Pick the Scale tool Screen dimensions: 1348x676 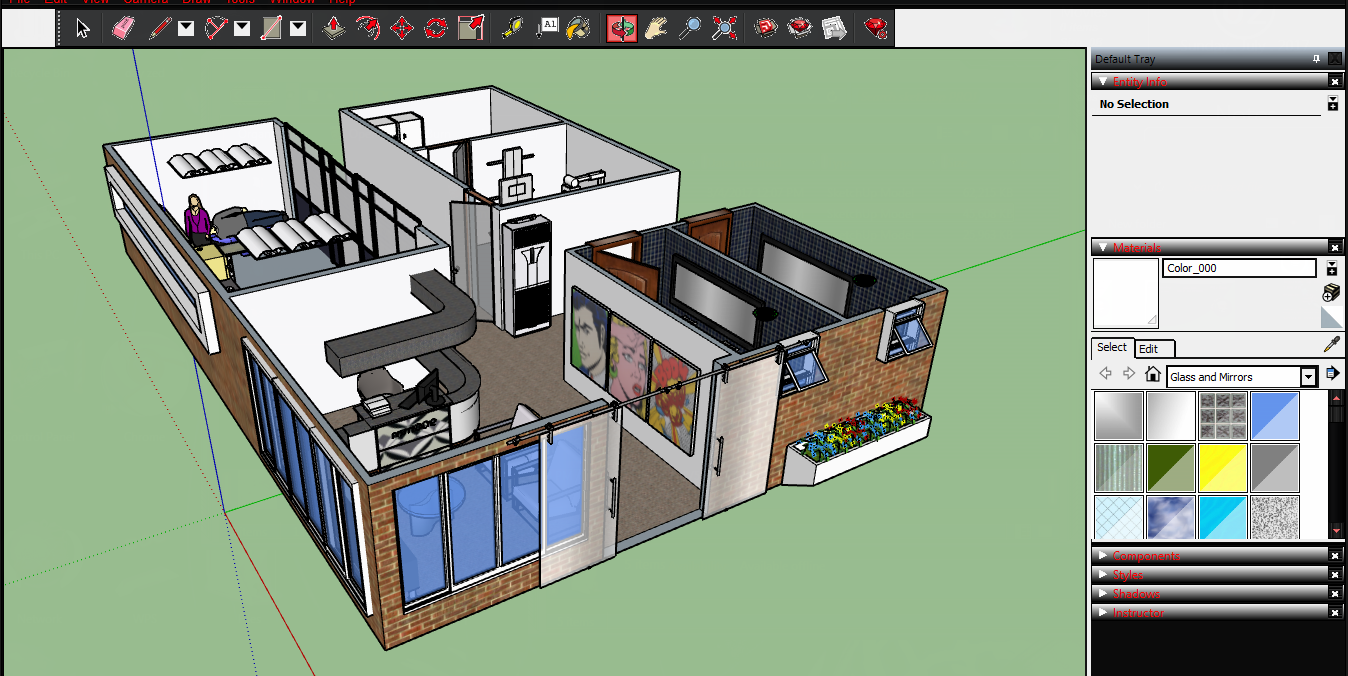[471, 28]
